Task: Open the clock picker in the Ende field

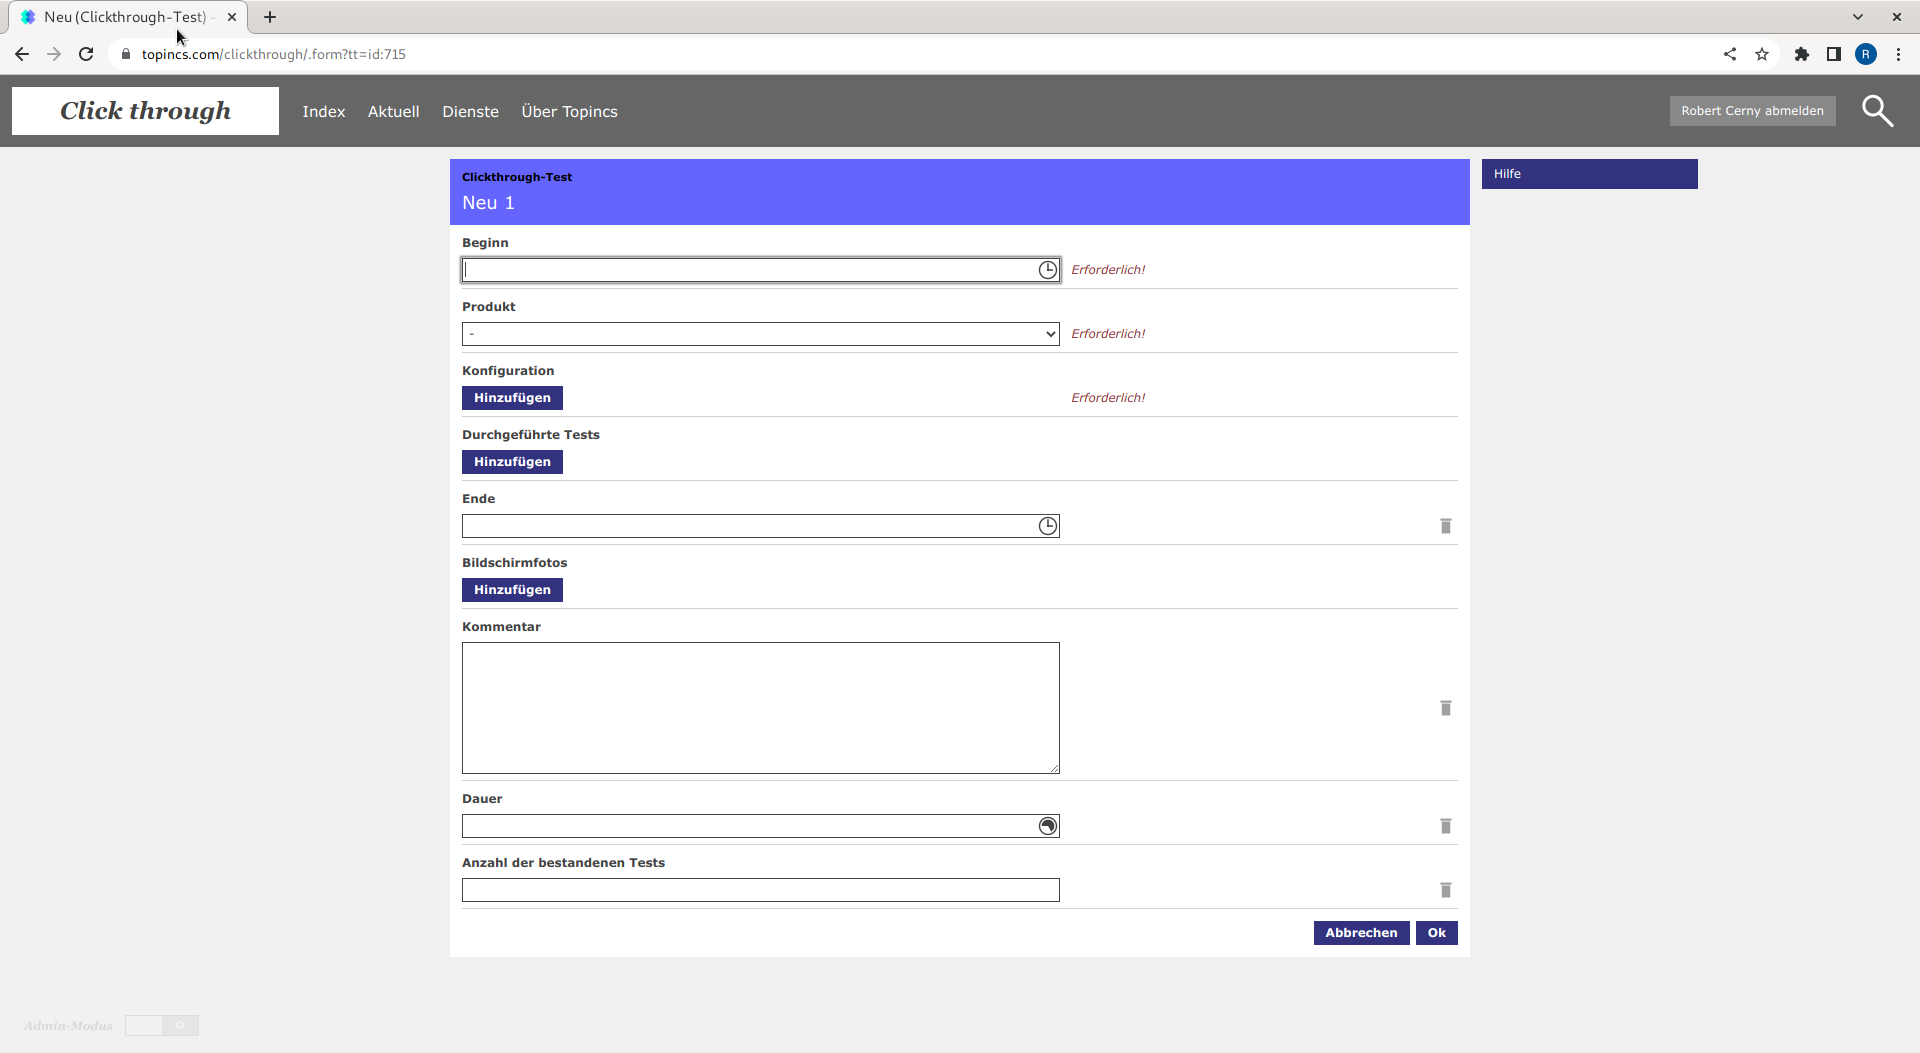Action: (x=1047, y=526)
